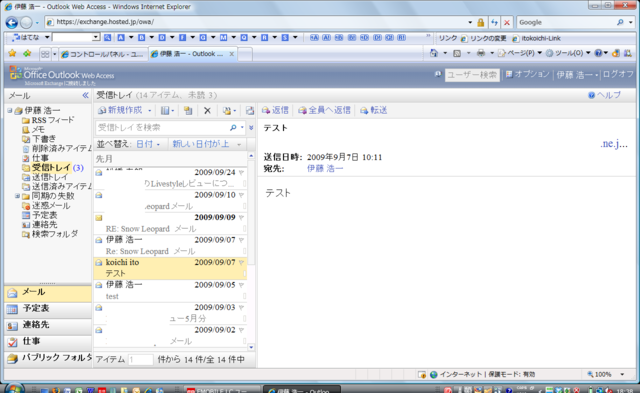Open the 送信済みアイテム folder
Viewport: 640px width, 393px height.
[57, 187]
